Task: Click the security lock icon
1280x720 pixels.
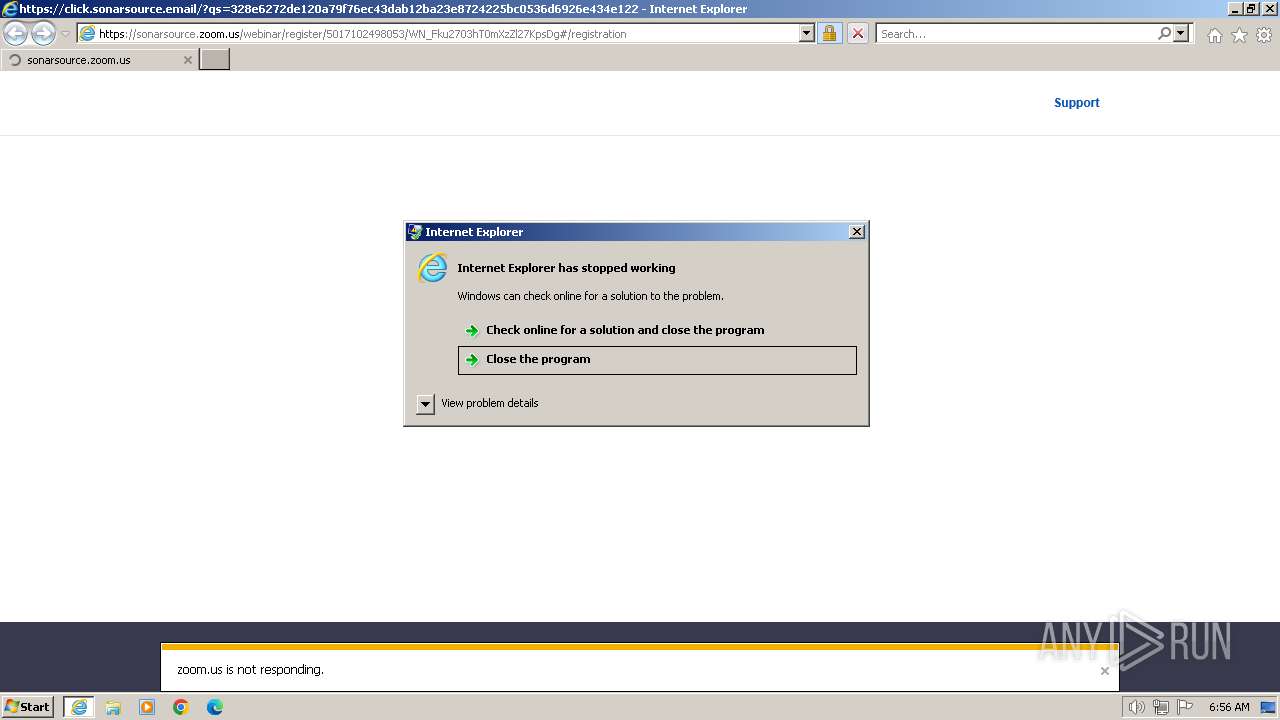Action: pos(829,33)
